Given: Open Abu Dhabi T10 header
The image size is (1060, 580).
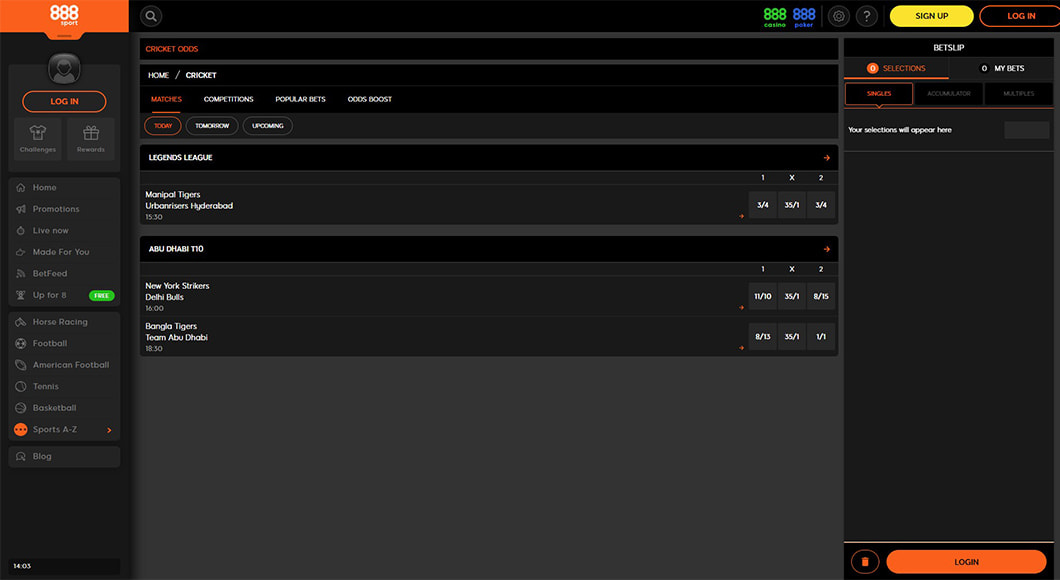Looking at the screenshot, I should [x=489, y=249].
